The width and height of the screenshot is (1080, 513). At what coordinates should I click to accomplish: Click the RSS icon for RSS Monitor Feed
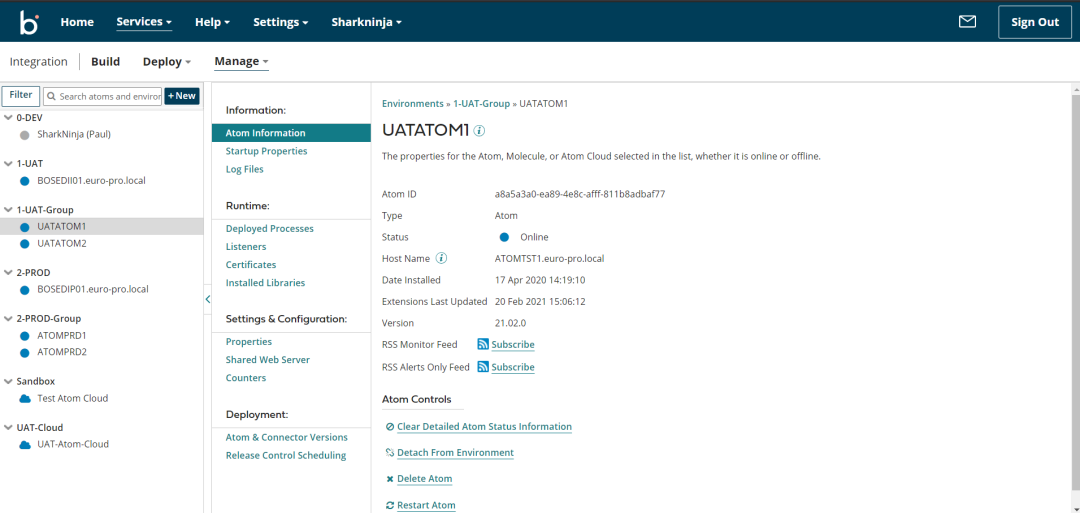click(483, 344)
